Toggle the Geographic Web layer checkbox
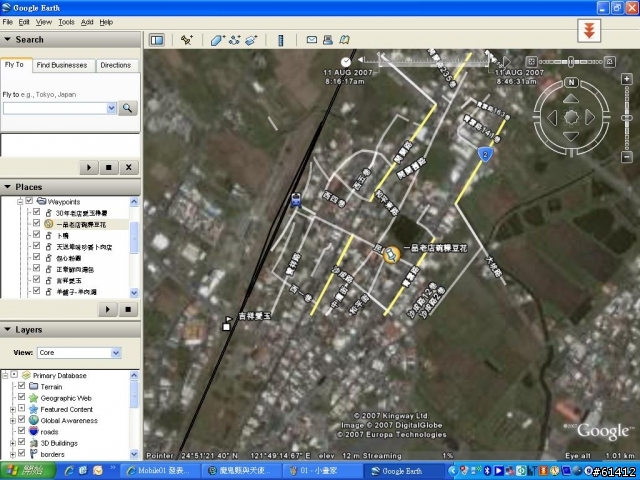This screenshot has width=640, height=480. point(22,397)
